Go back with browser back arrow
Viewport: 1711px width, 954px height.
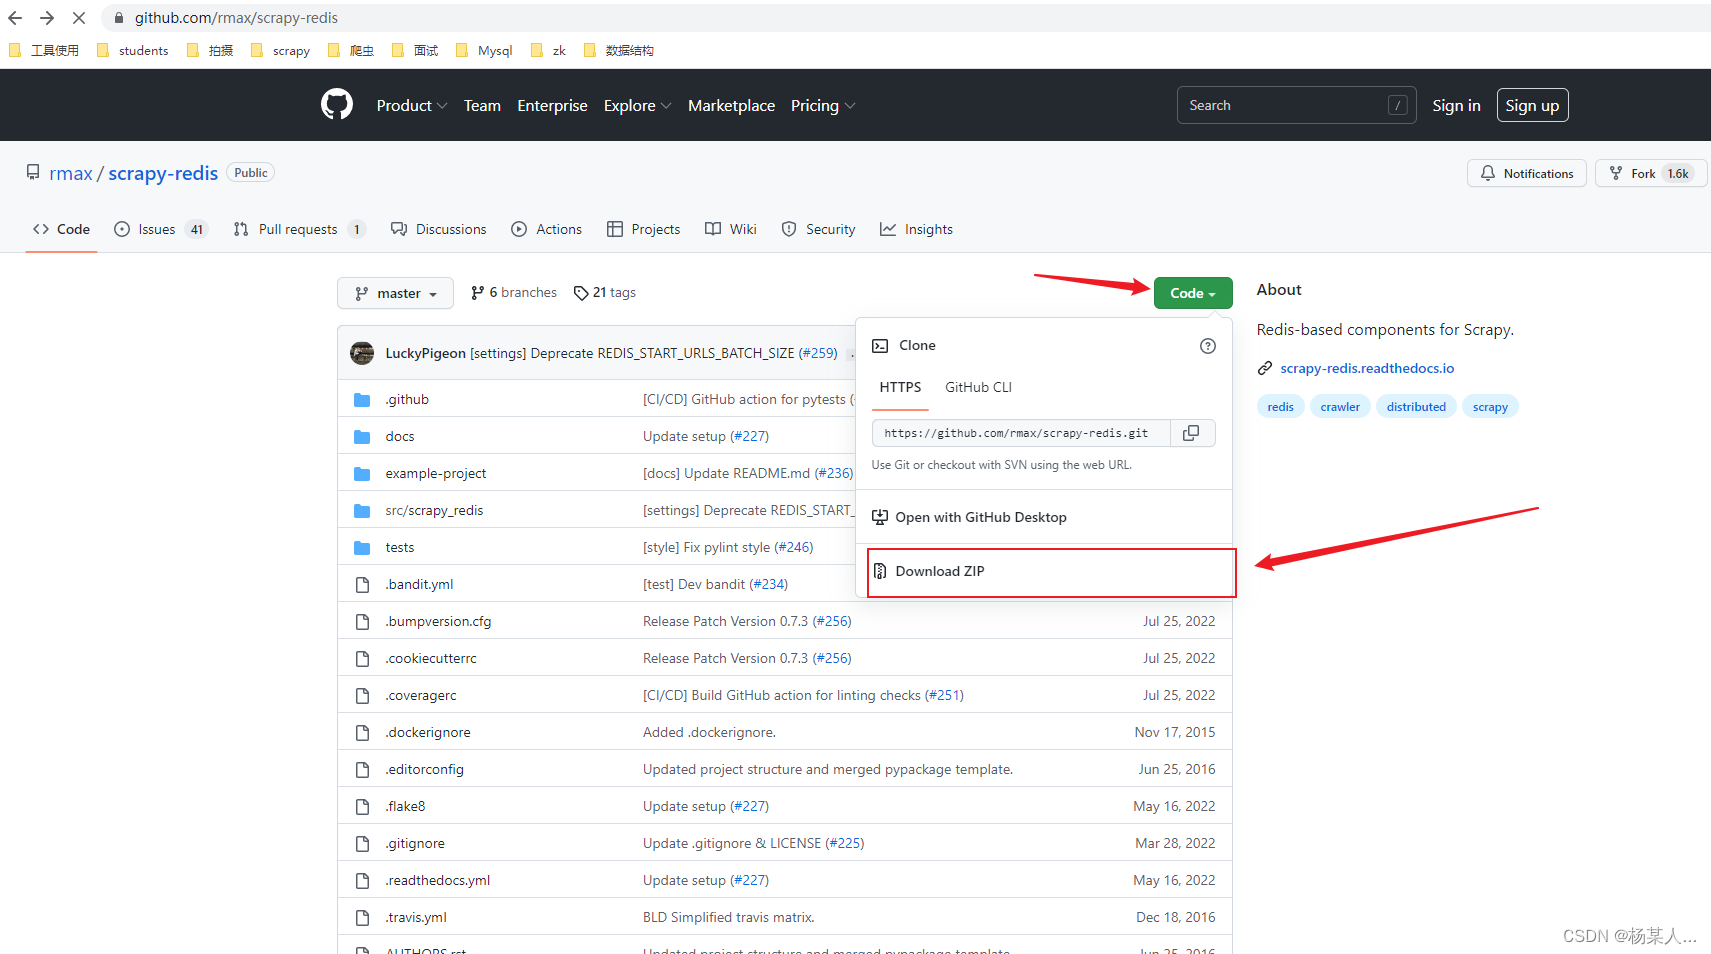(15, 18)
